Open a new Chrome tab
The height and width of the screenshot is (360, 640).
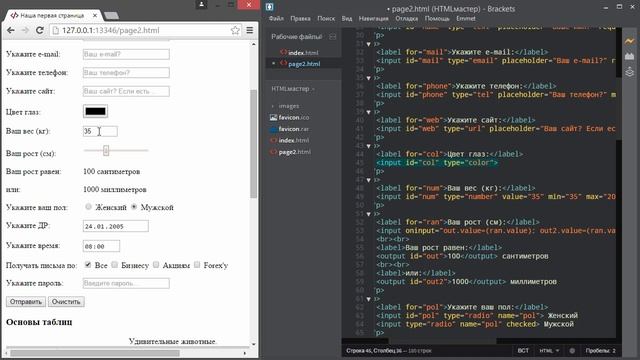pos(111,16)
